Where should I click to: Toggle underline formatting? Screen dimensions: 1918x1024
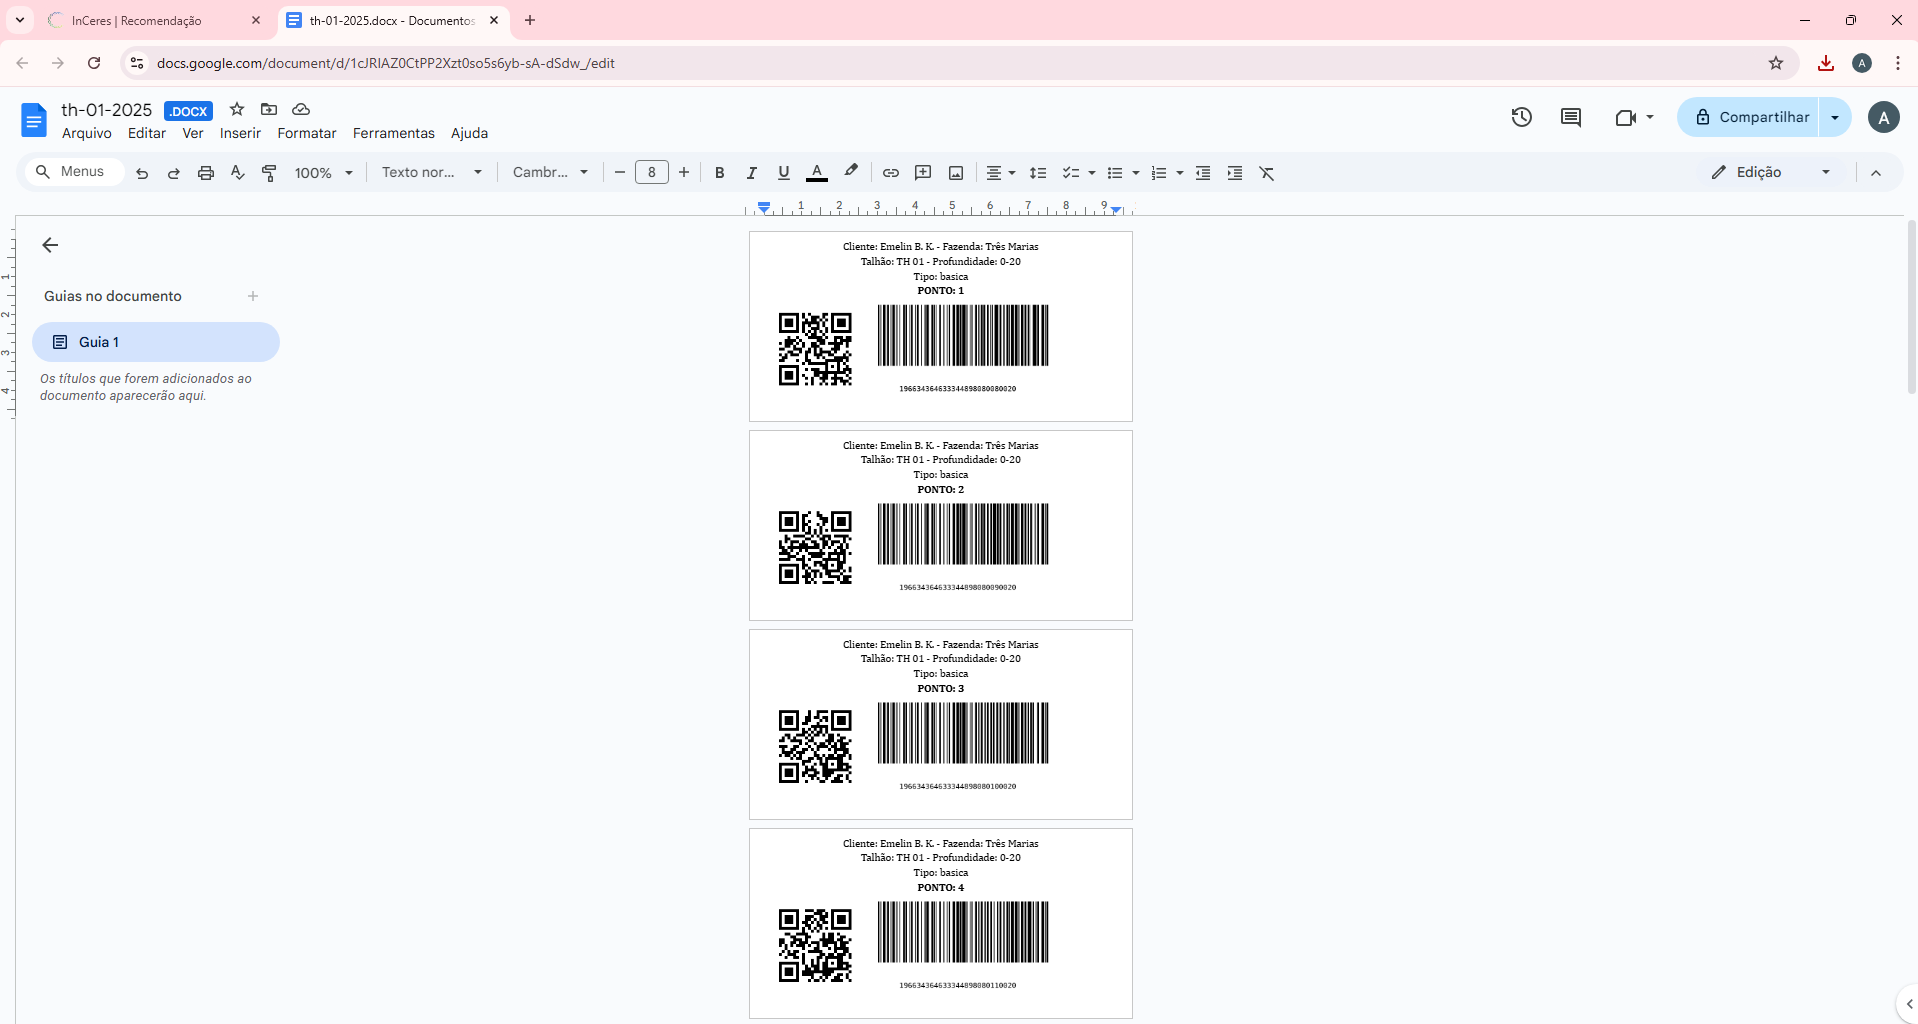click(784, 173)
